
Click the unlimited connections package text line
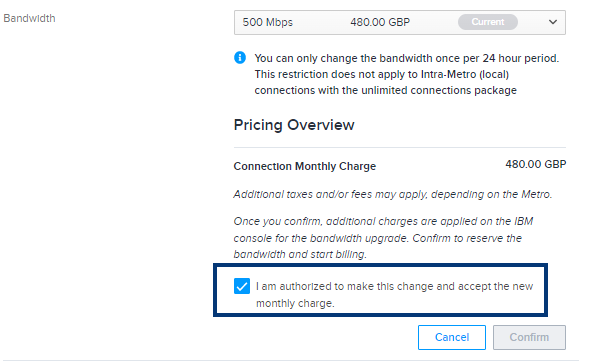pyautogui.click(x=386, y=90)
